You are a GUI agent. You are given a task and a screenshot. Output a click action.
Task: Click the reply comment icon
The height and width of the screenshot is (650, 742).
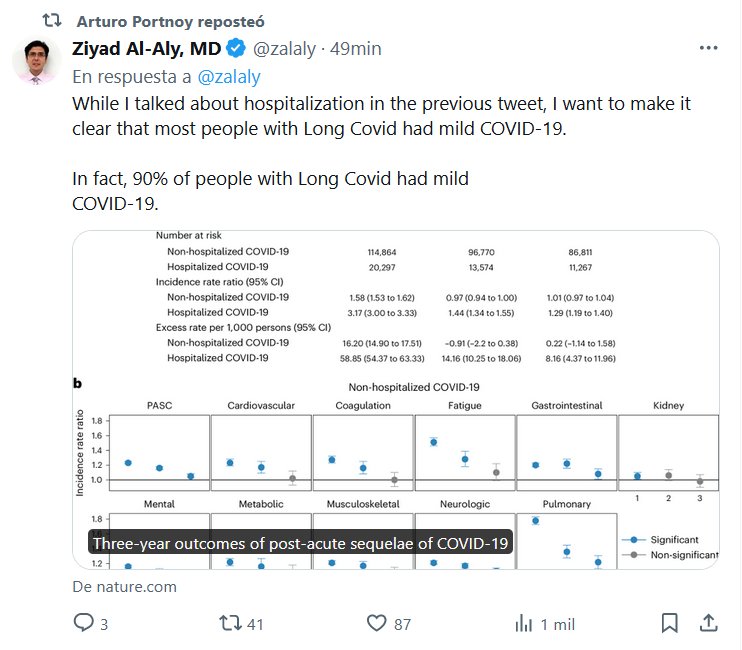click(x=83, y=623)
